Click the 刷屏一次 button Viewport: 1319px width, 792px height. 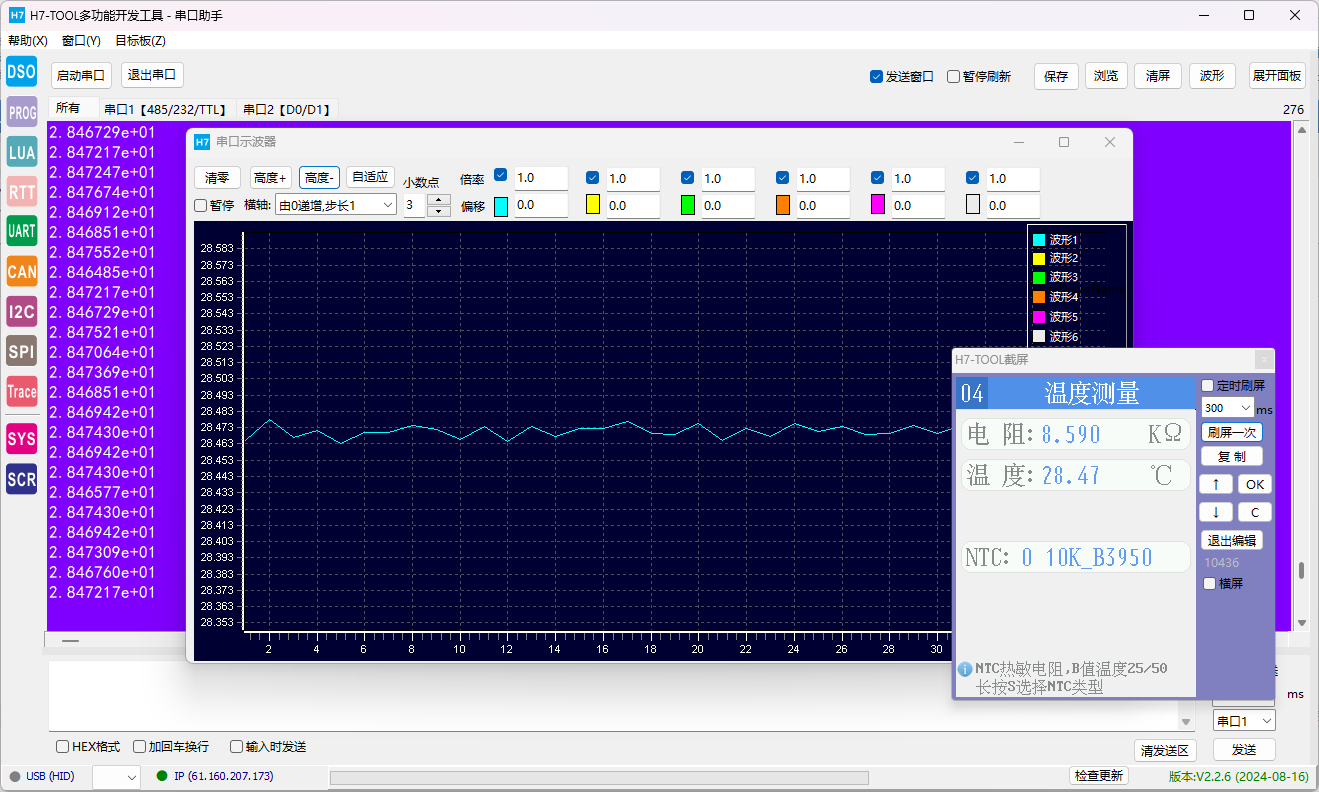(1231, 433)
